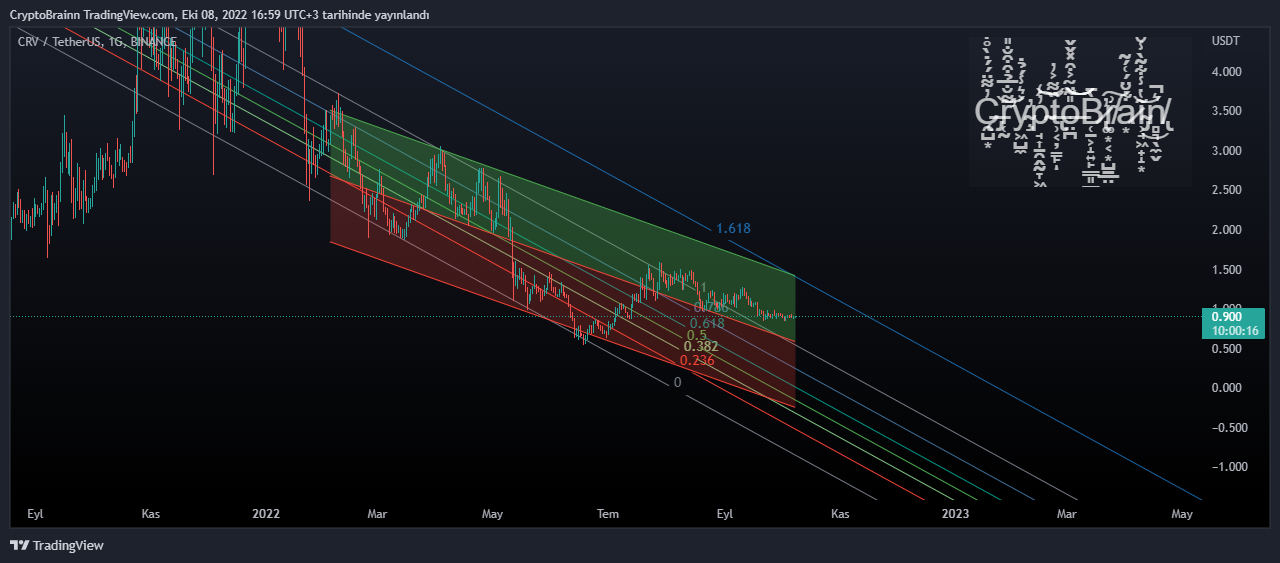Image resolution: width=1280 pixels, height=563 pixels.
Task: Click the 3.000 price axis label
Action: click(1226, 151)
